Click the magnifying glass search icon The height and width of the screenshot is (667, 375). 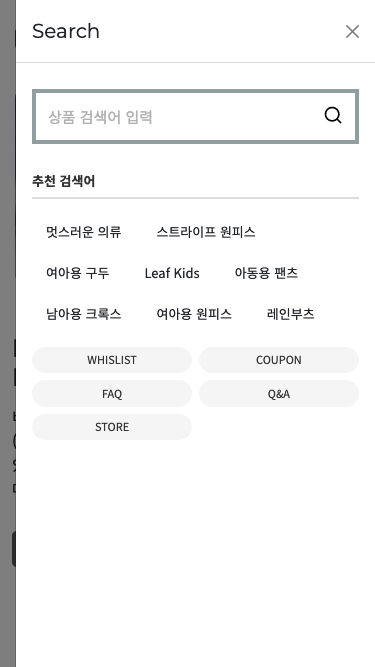[x=332, y=115]
